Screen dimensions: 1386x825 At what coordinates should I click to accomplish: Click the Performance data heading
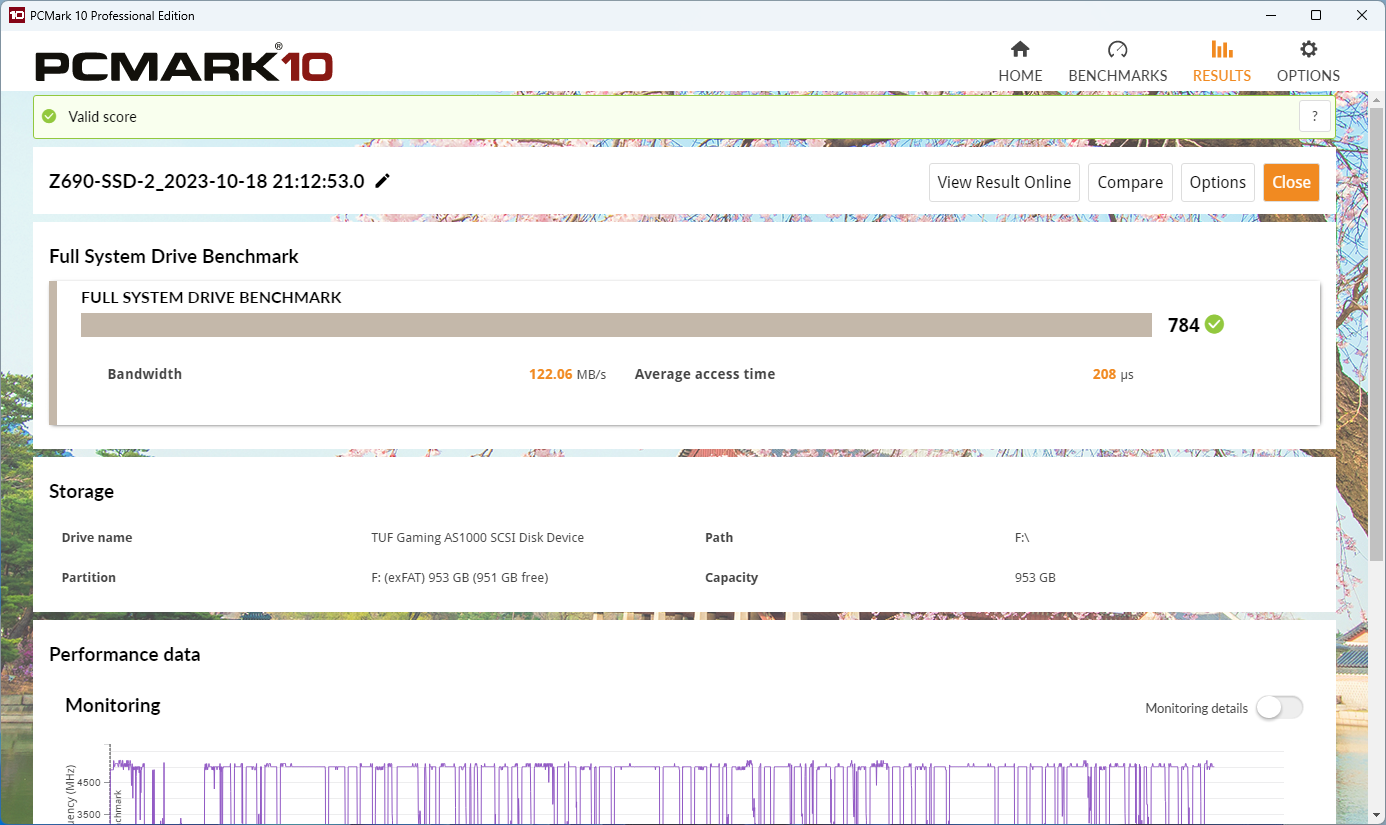click(x=125, y=655)
